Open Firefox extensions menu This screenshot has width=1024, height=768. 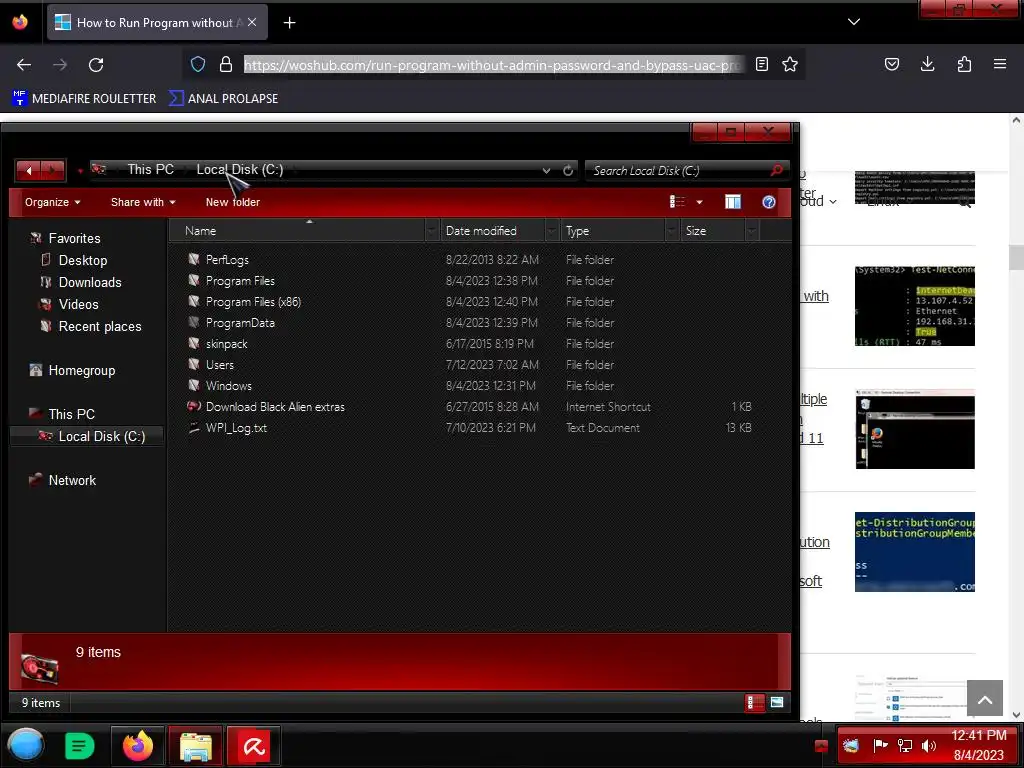964,64
